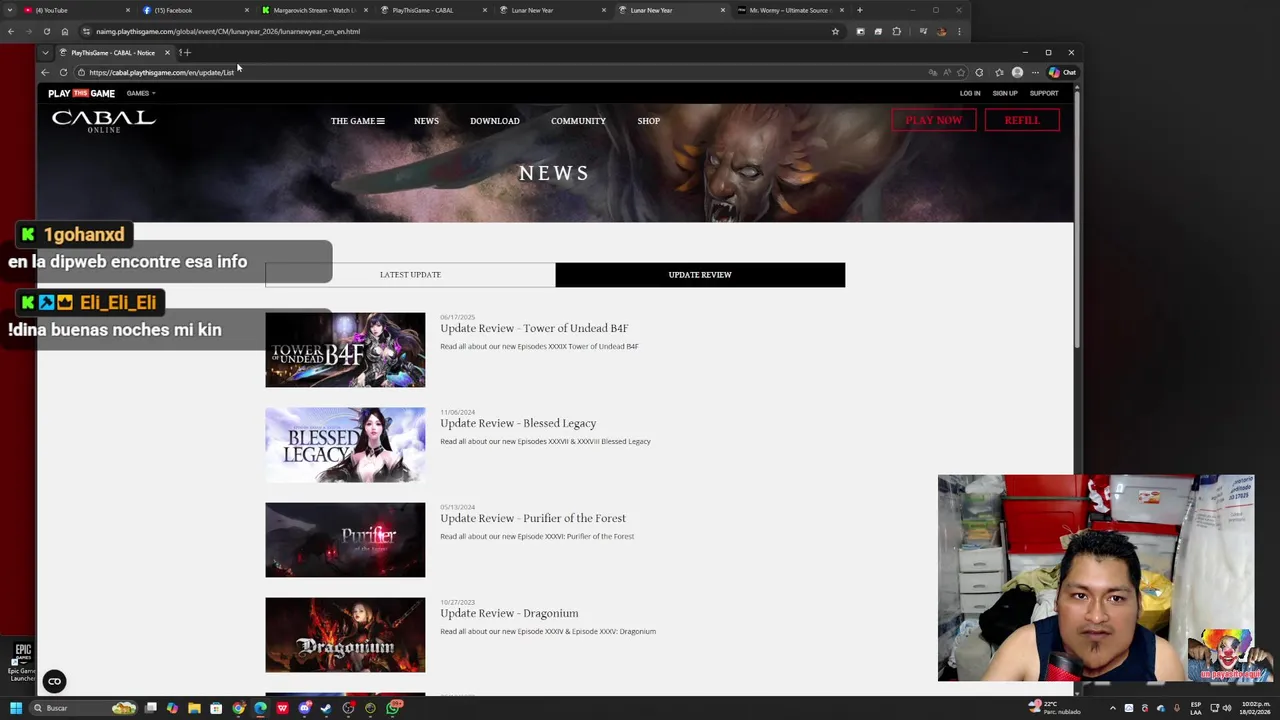Viewport: 1280px width, 720px height.
Task: Toggle Edge read aloud icon
Action: pos(947,72)
